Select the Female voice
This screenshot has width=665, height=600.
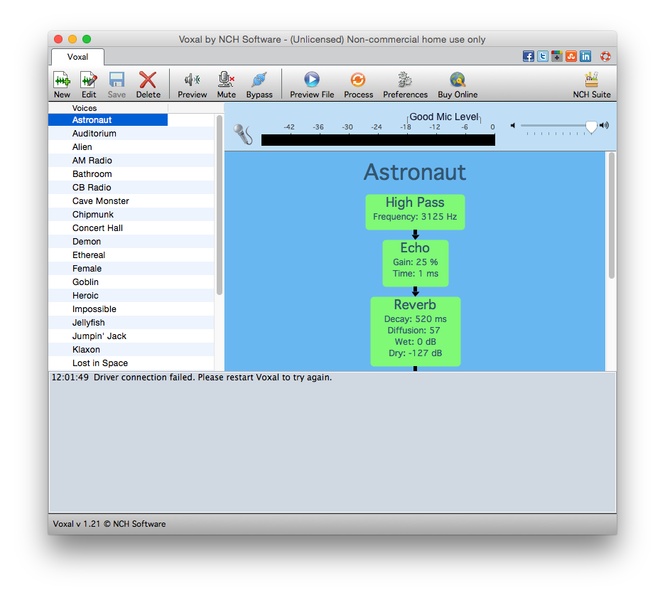point(131,269)
